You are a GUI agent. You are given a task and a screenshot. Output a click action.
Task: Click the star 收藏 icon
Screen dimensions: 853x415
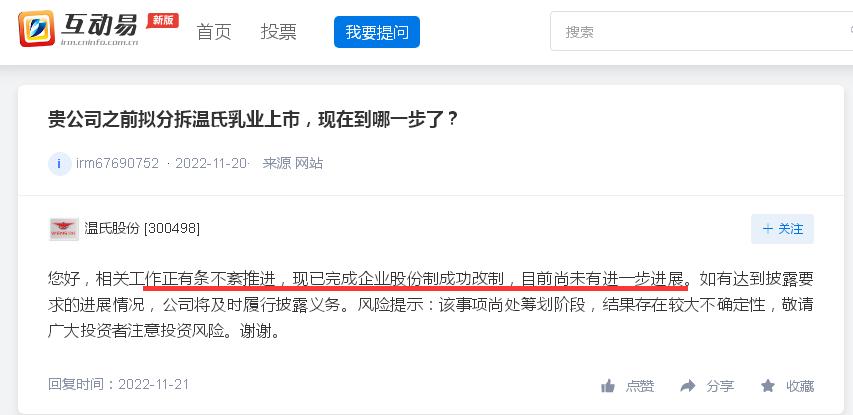pos(768,386)
